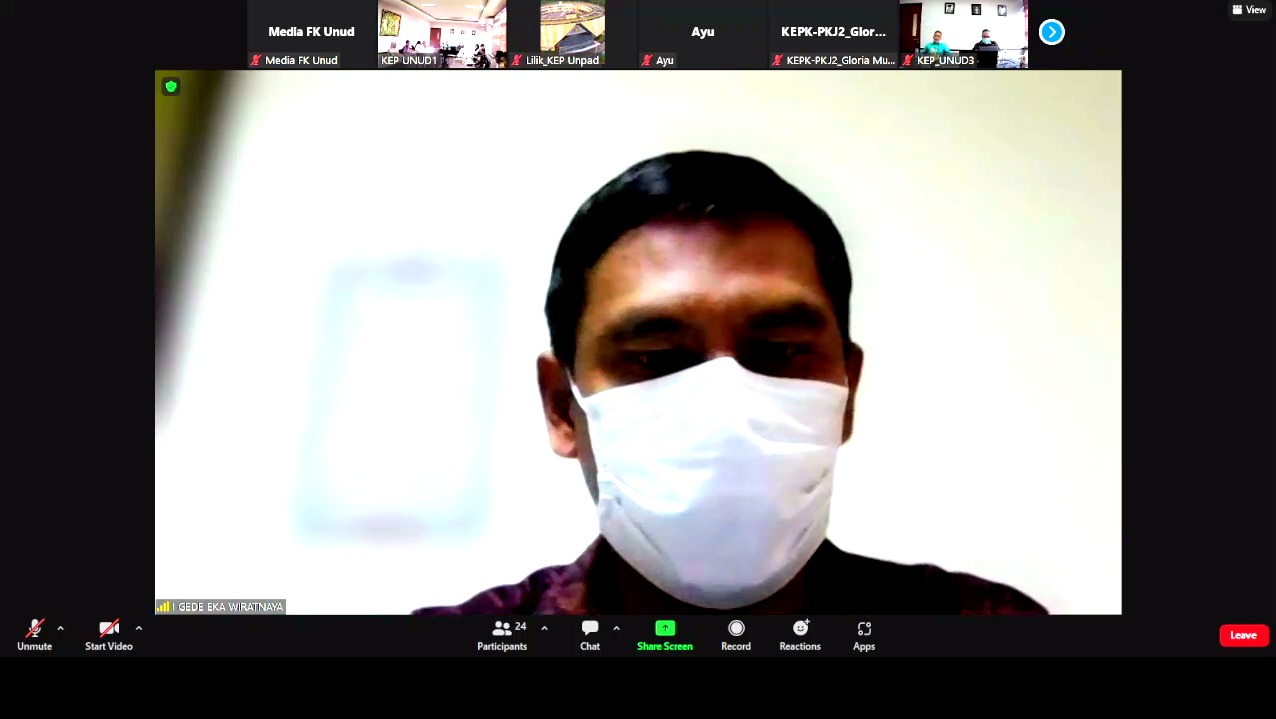Click the I GEDE EKA WIRATNAYA name label
1276x719 pixels.
tap(229, 607)
